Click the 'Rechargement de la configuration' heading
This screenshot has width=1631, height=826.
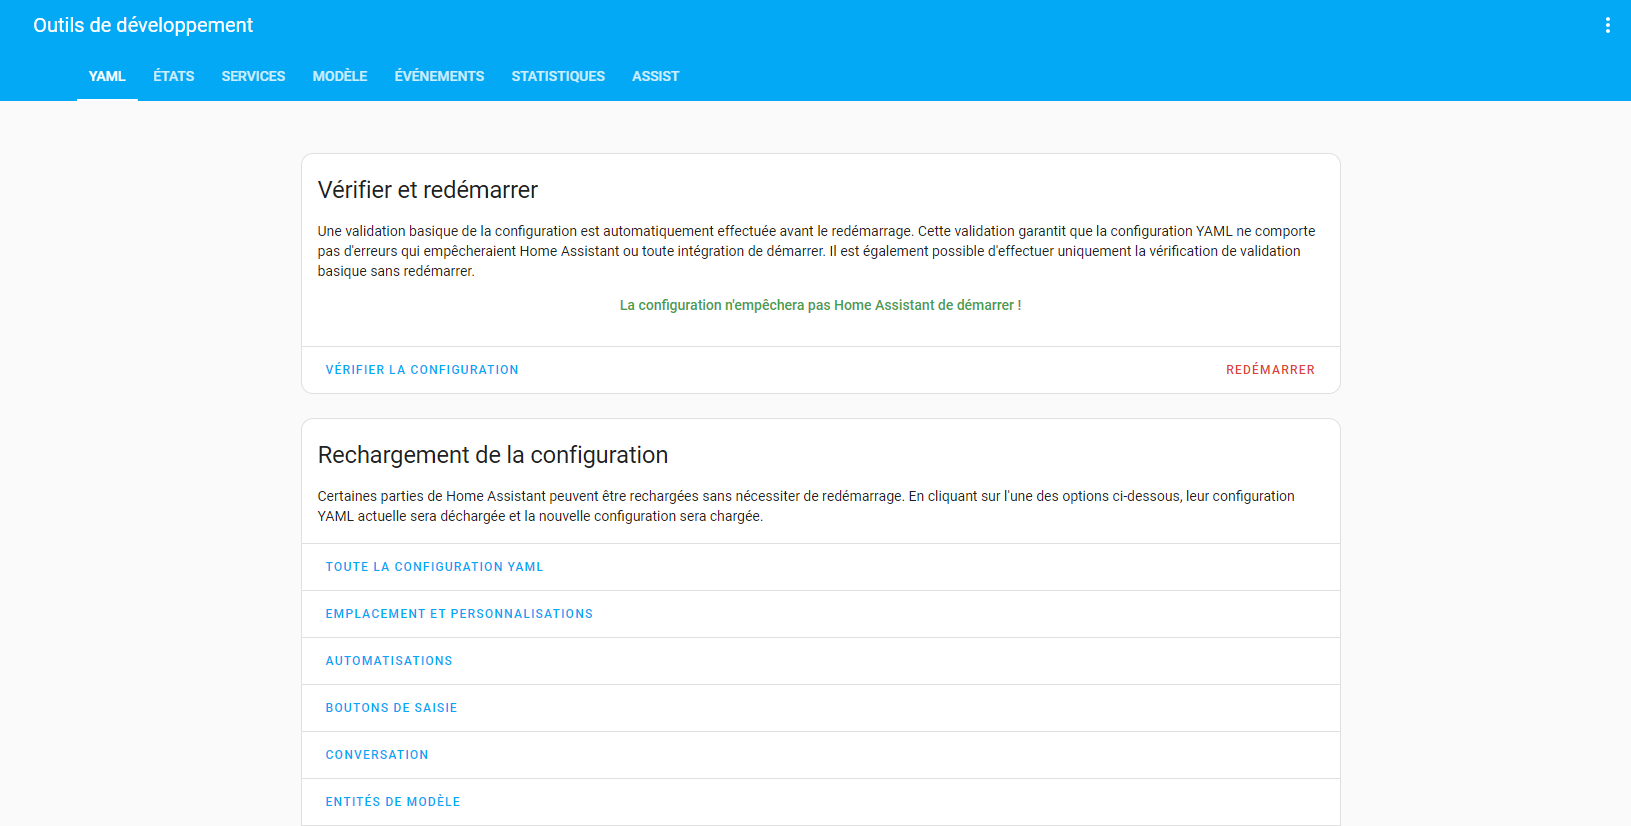[x=493, y=455]
